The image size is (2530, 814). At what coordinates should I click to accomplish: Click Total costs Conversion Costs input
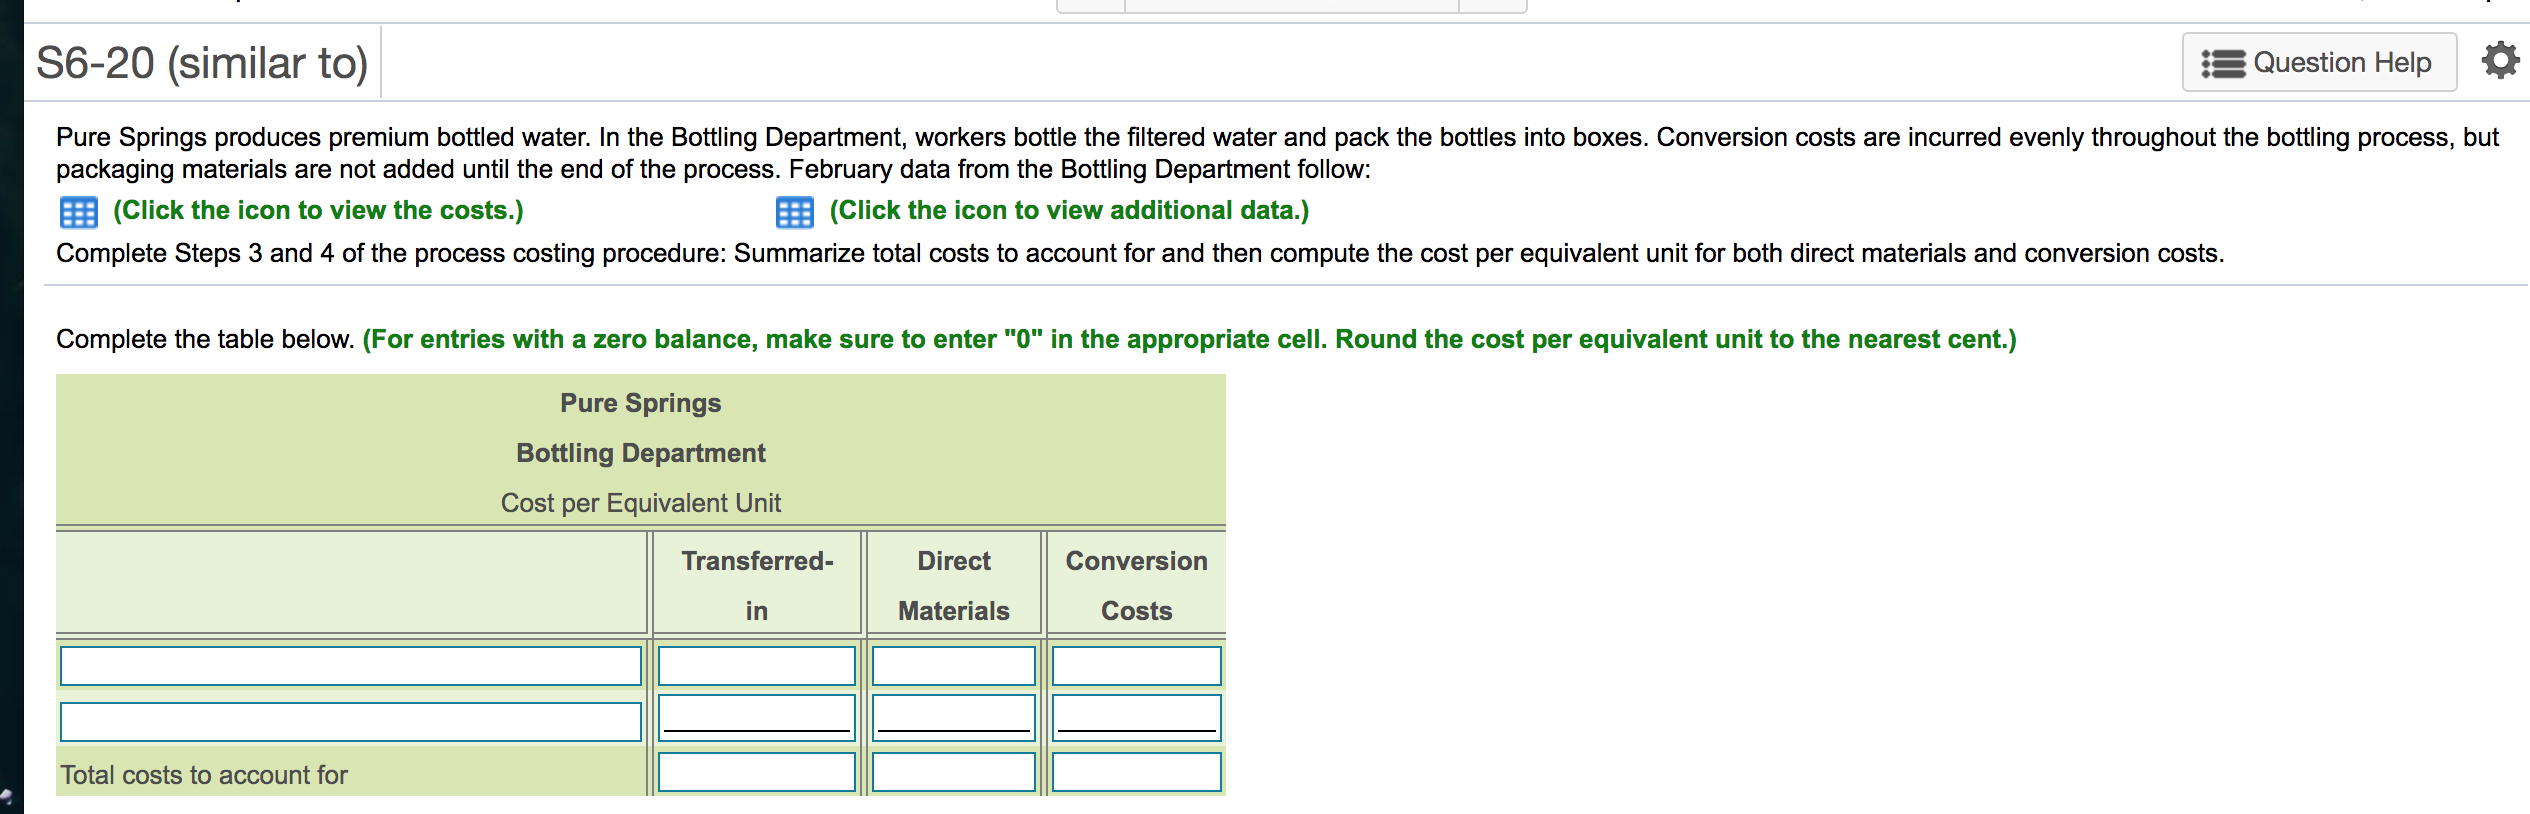pos(1137,772)
